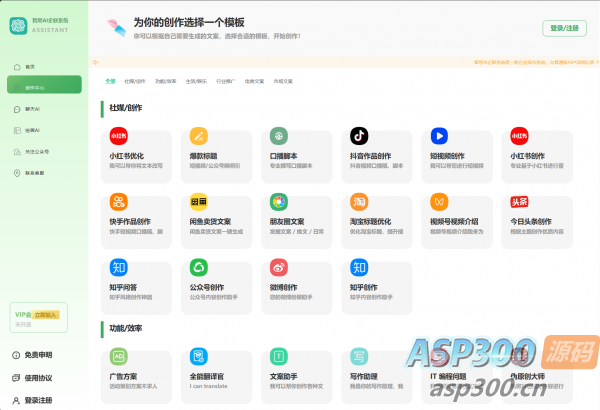Select the 口播脚本 template icon
Viewport: 600px width, 410px height.
click(279, 136)
